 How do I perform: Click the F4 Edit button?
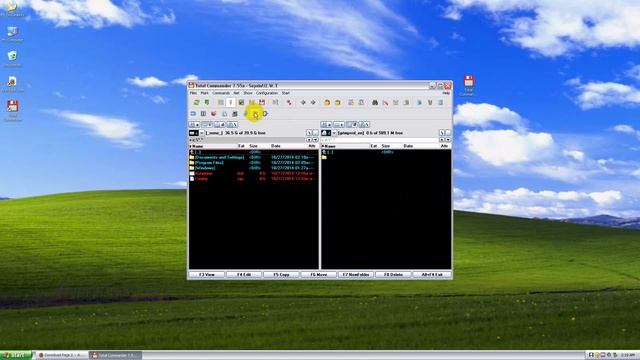coord(244,275)
